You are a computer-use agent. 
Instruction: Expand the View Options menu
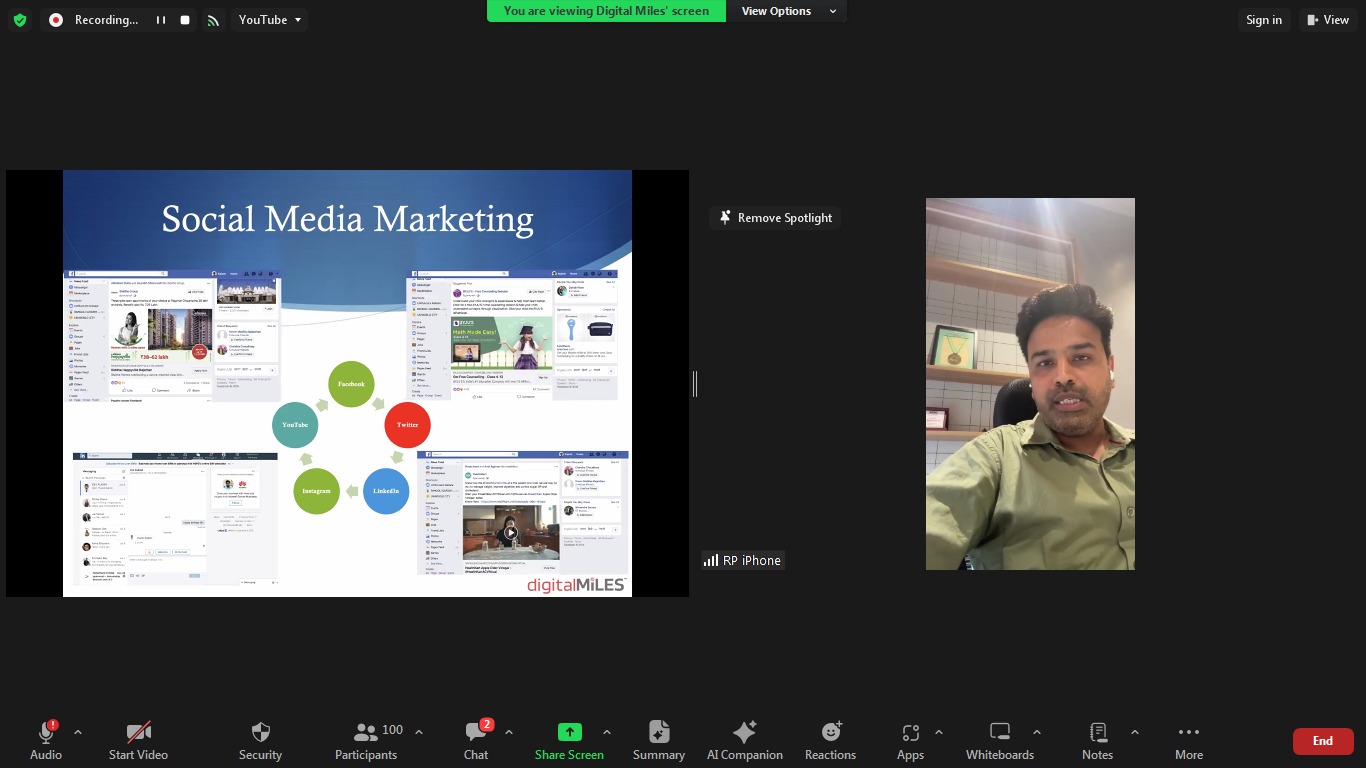click(788, 11)
